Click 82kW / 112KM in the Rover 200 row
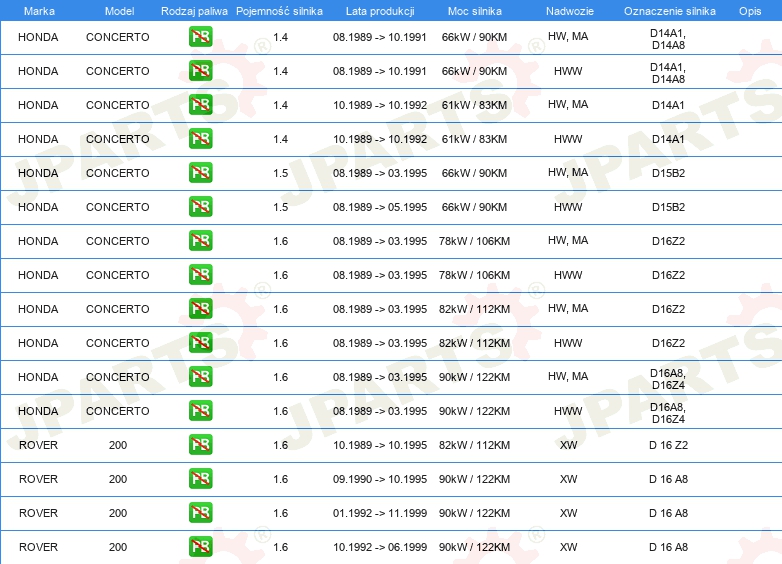The image size is (782, 564). [x=474, y=445]
